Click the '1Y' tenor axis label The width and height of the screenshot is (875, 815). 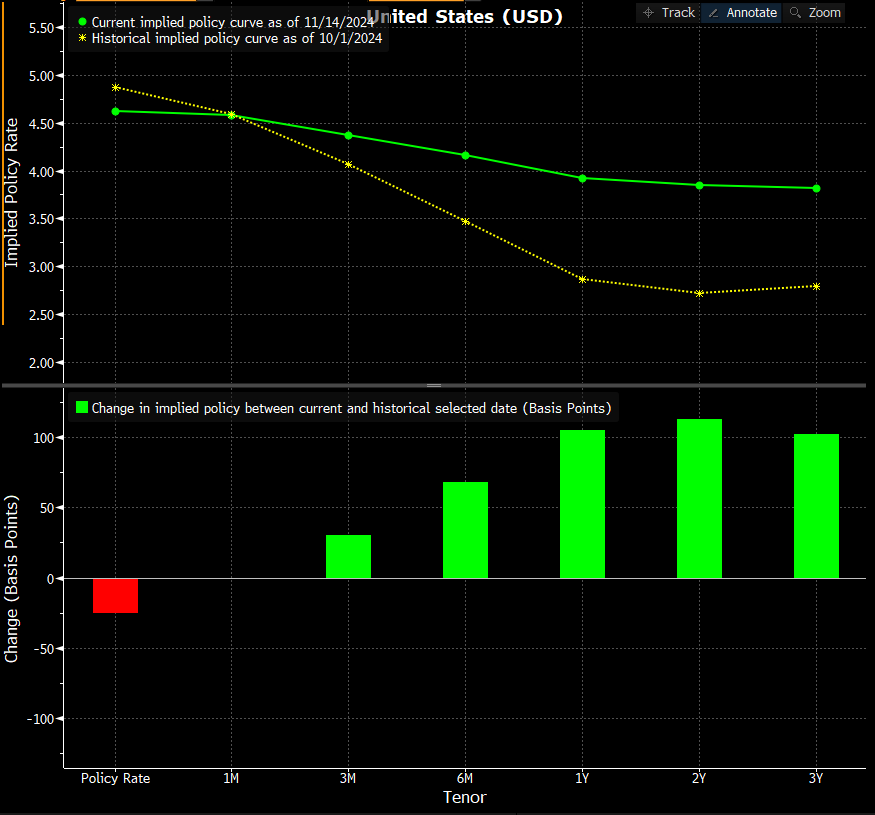582,778
